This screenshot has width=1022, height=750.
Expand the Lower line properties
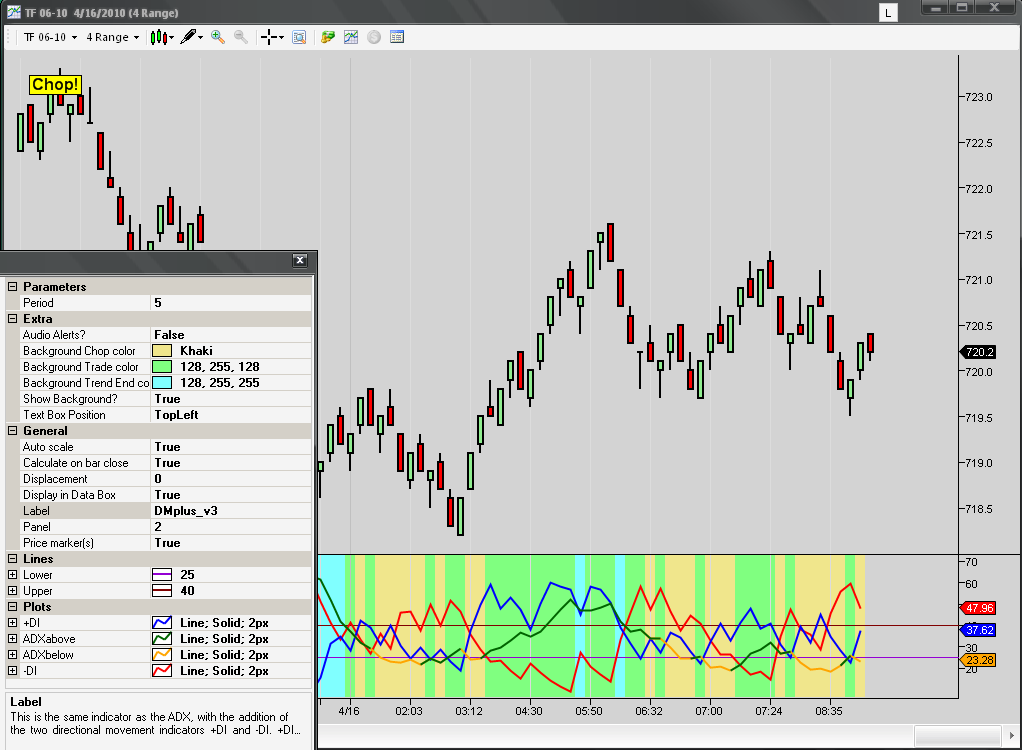[x=12, y=575]
